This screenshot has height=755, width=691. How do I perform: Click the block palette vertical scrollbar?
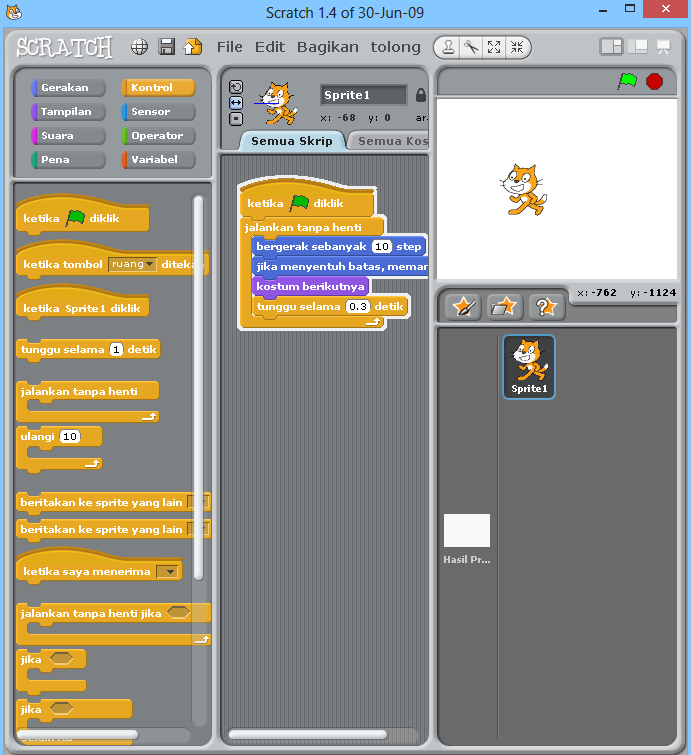point(198,387)
